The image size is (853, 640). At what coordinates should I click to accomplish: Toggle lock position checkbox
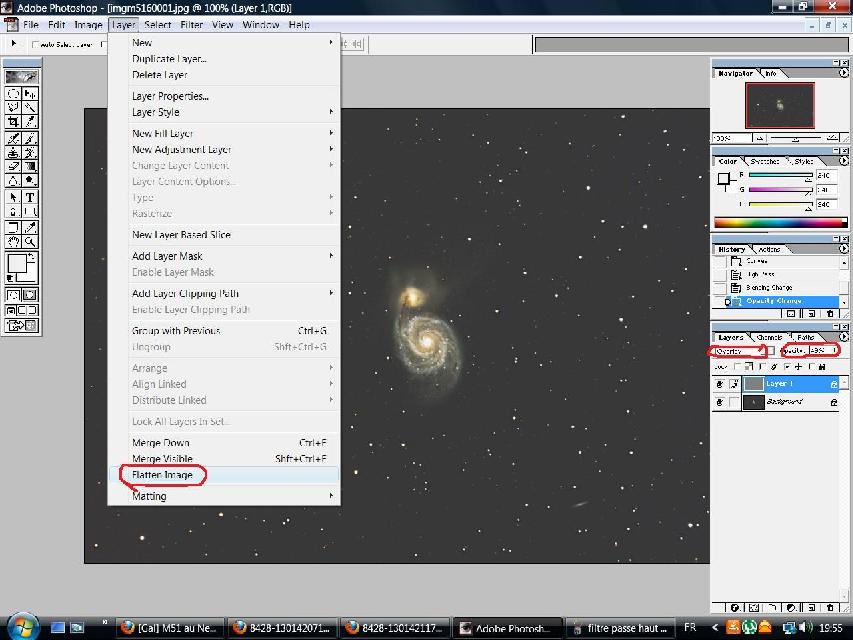click(x=788, y=367)
